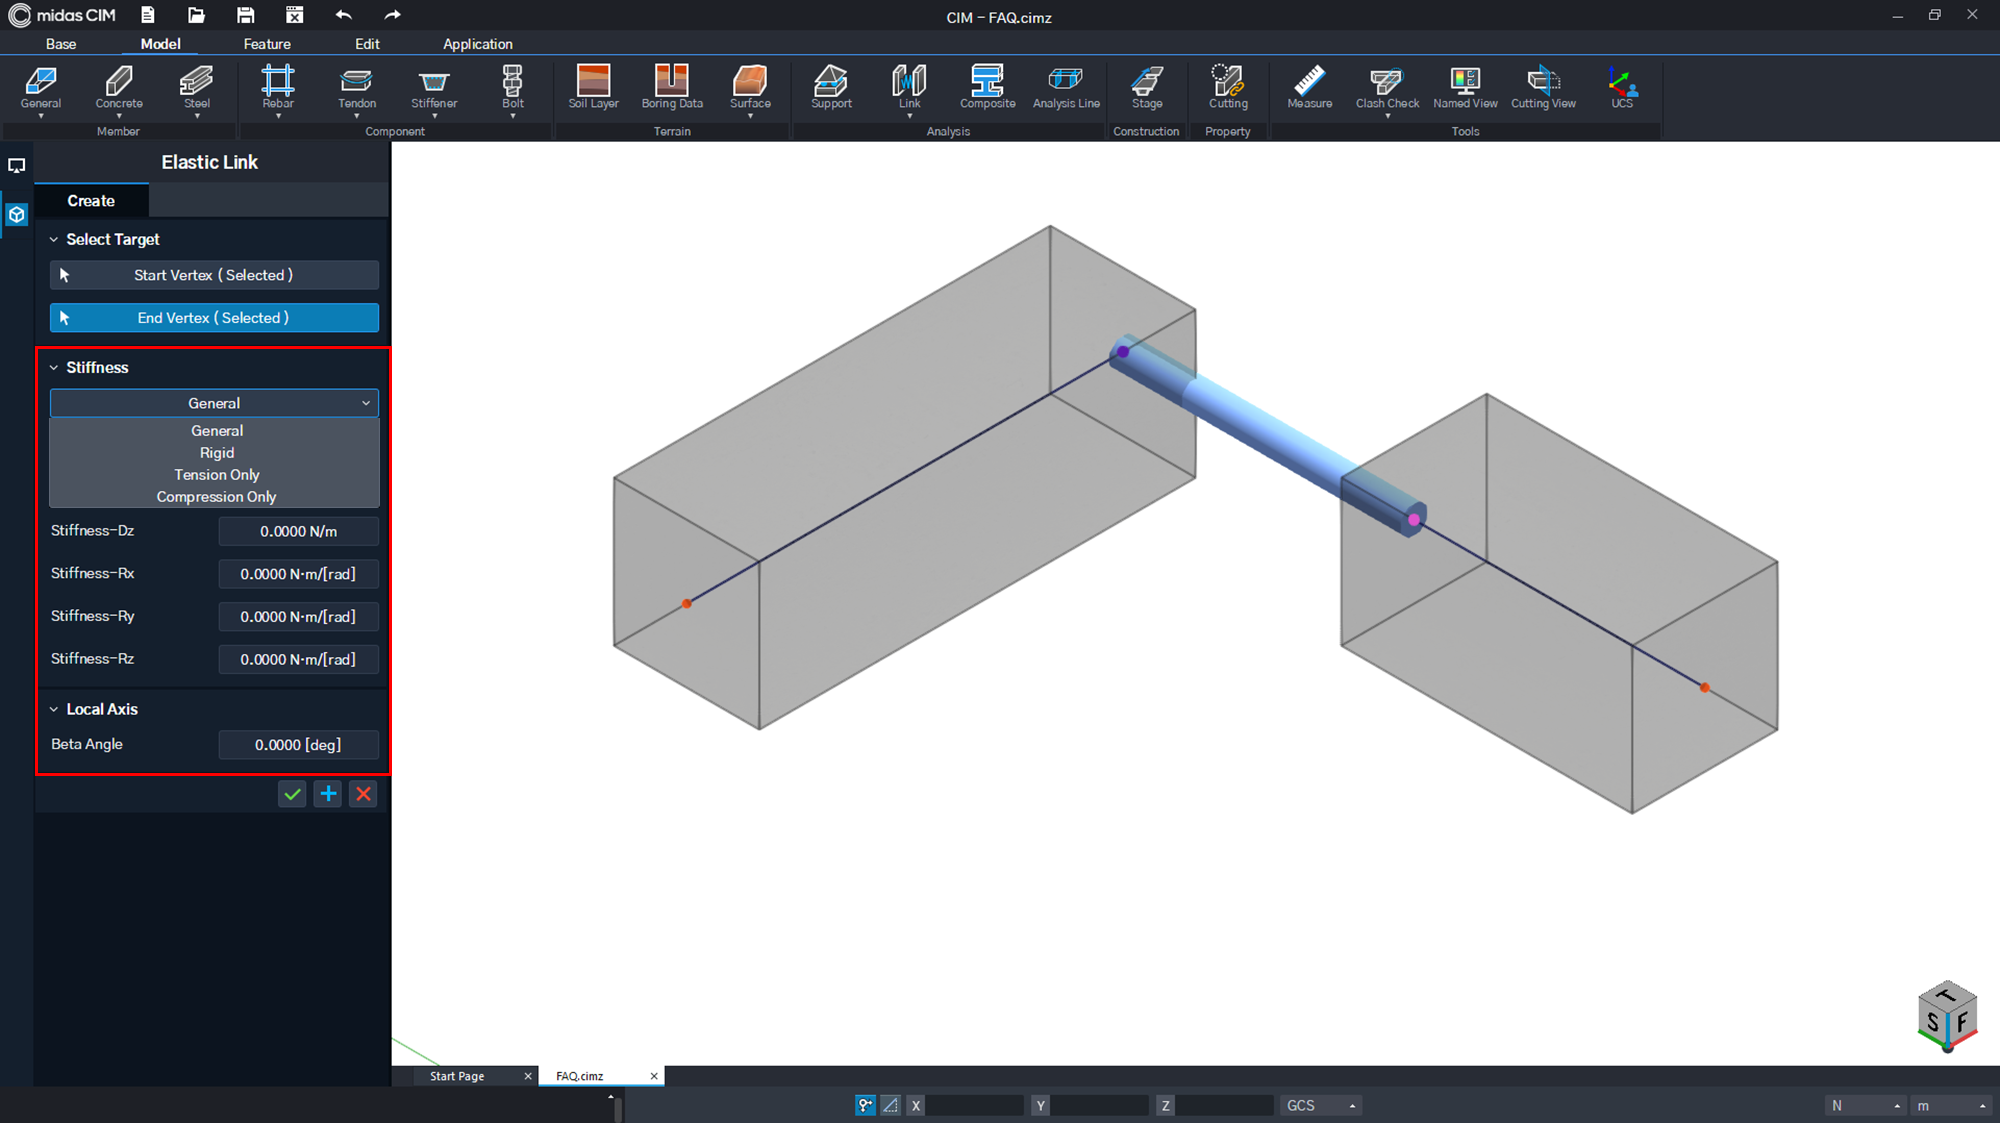2000x1123 pixels.
Task: Choose Rigid from stiffness list
Action: 216,453
